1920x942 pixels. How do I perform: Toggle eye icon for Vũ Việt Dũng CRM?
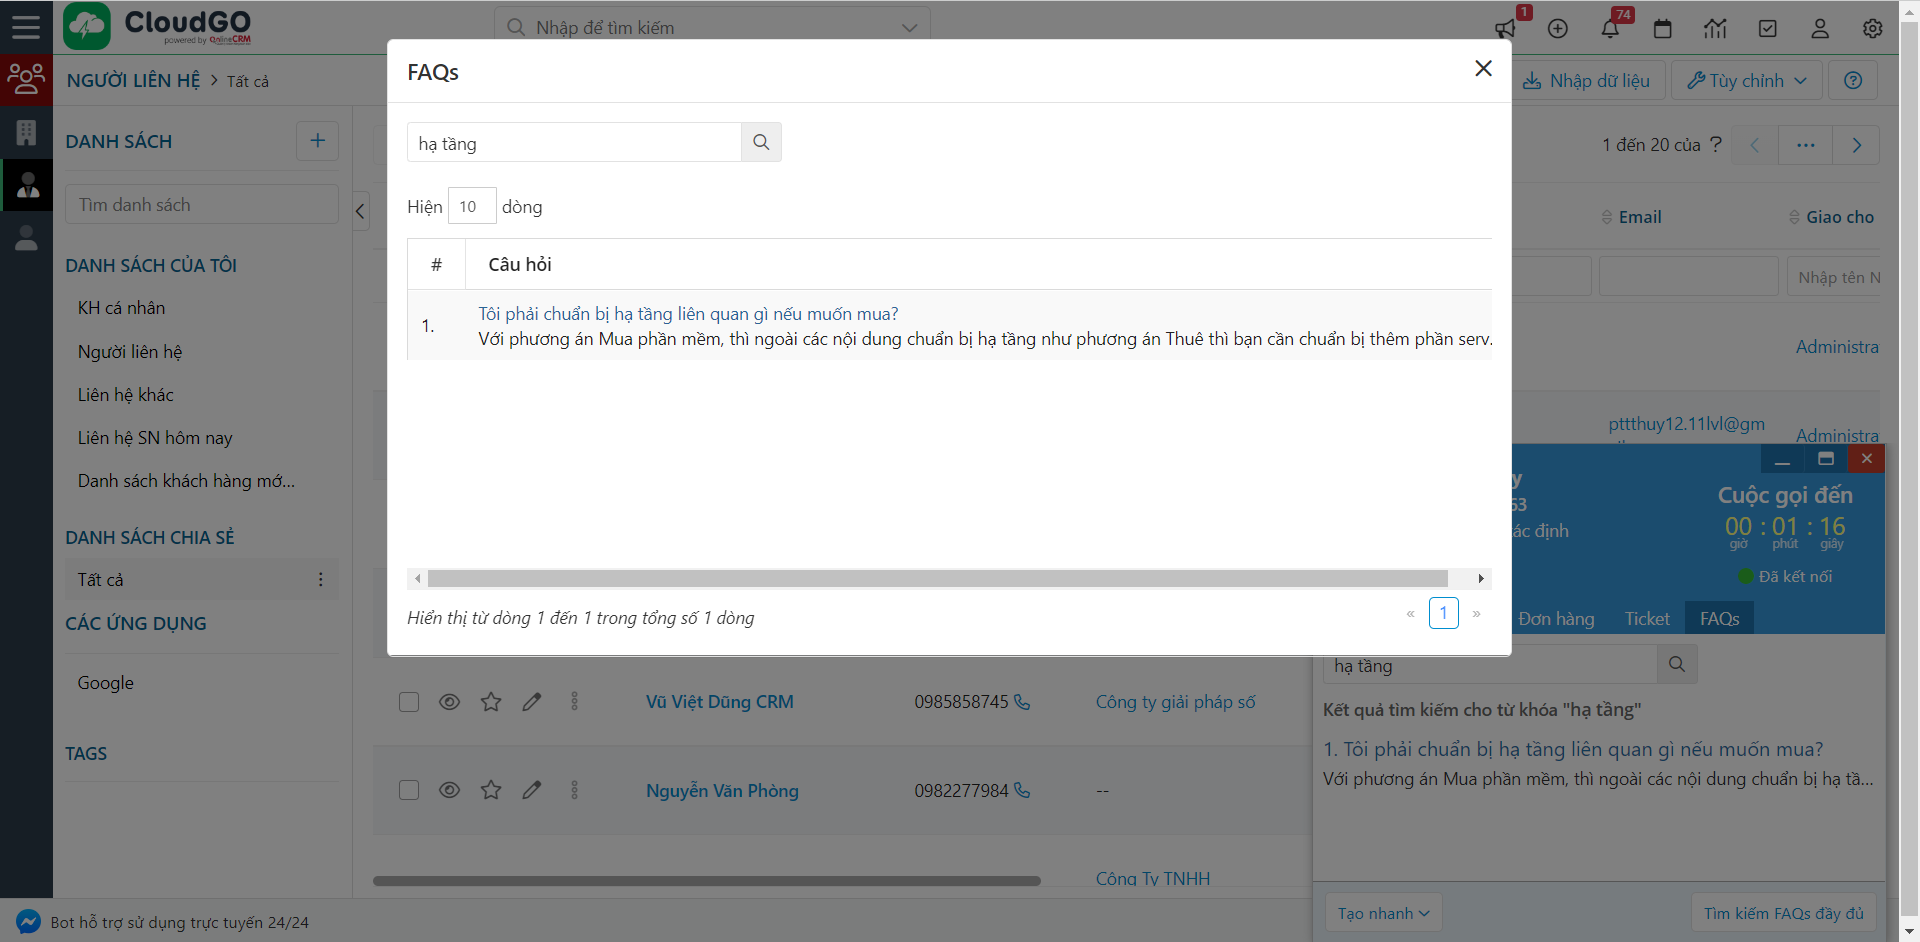coord(450,702)
